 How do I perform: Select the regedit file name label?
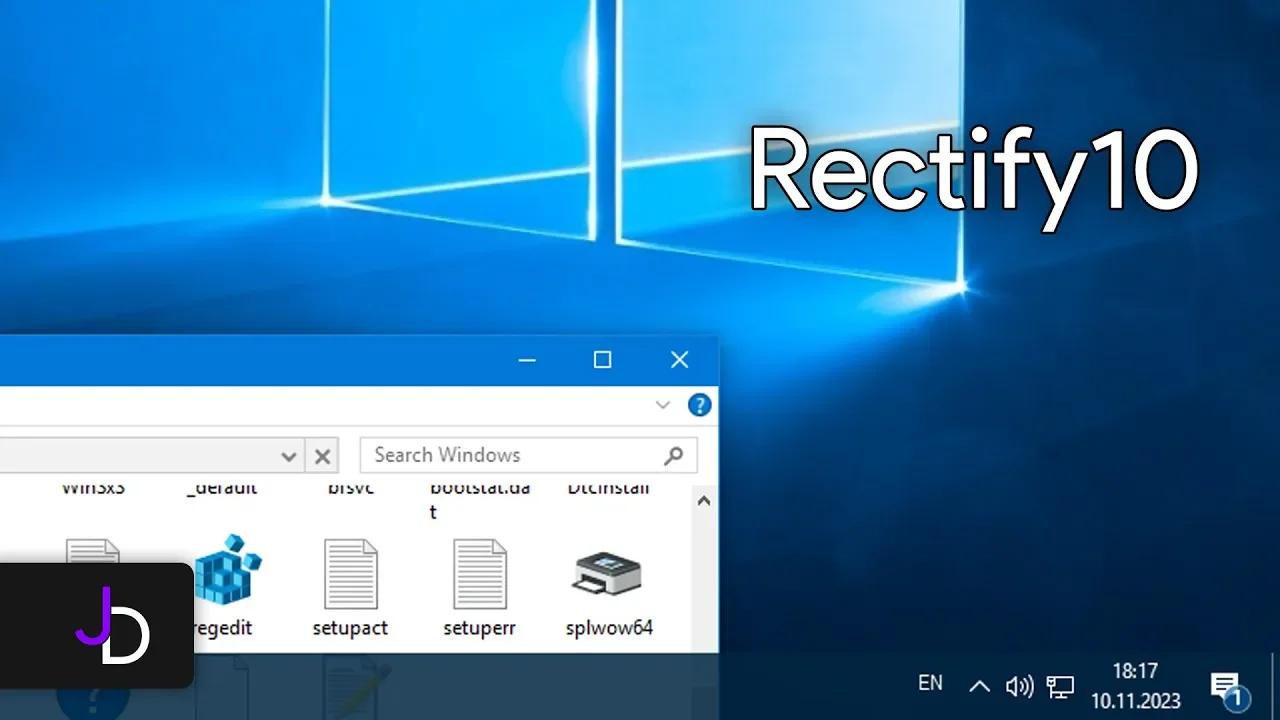[x=221, y=629]
